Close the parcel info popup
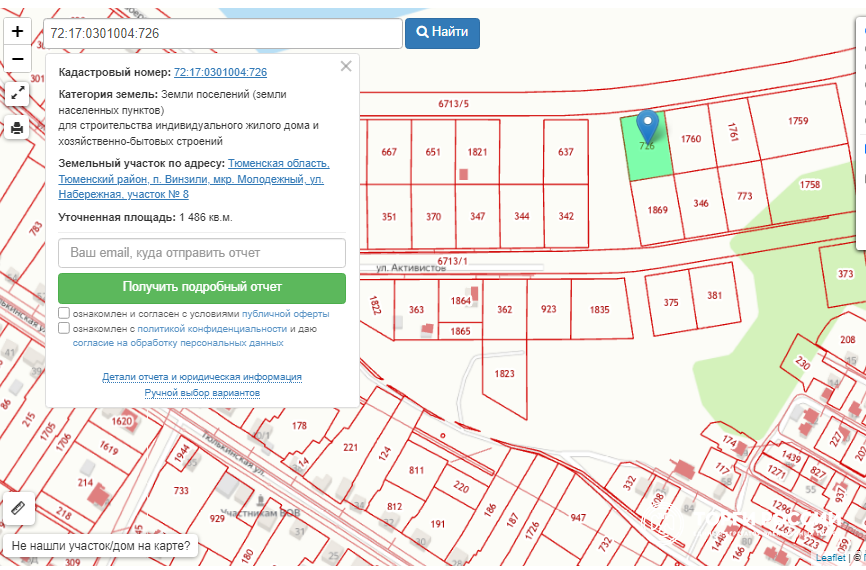This screenshot has height=570, width=866. click(x=346, y=67)
